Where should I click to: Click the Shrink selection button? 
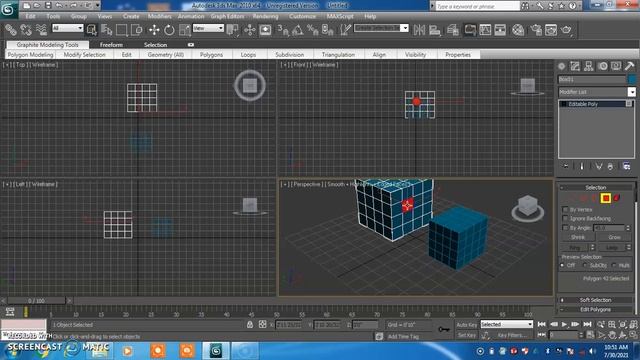(578, 237)
